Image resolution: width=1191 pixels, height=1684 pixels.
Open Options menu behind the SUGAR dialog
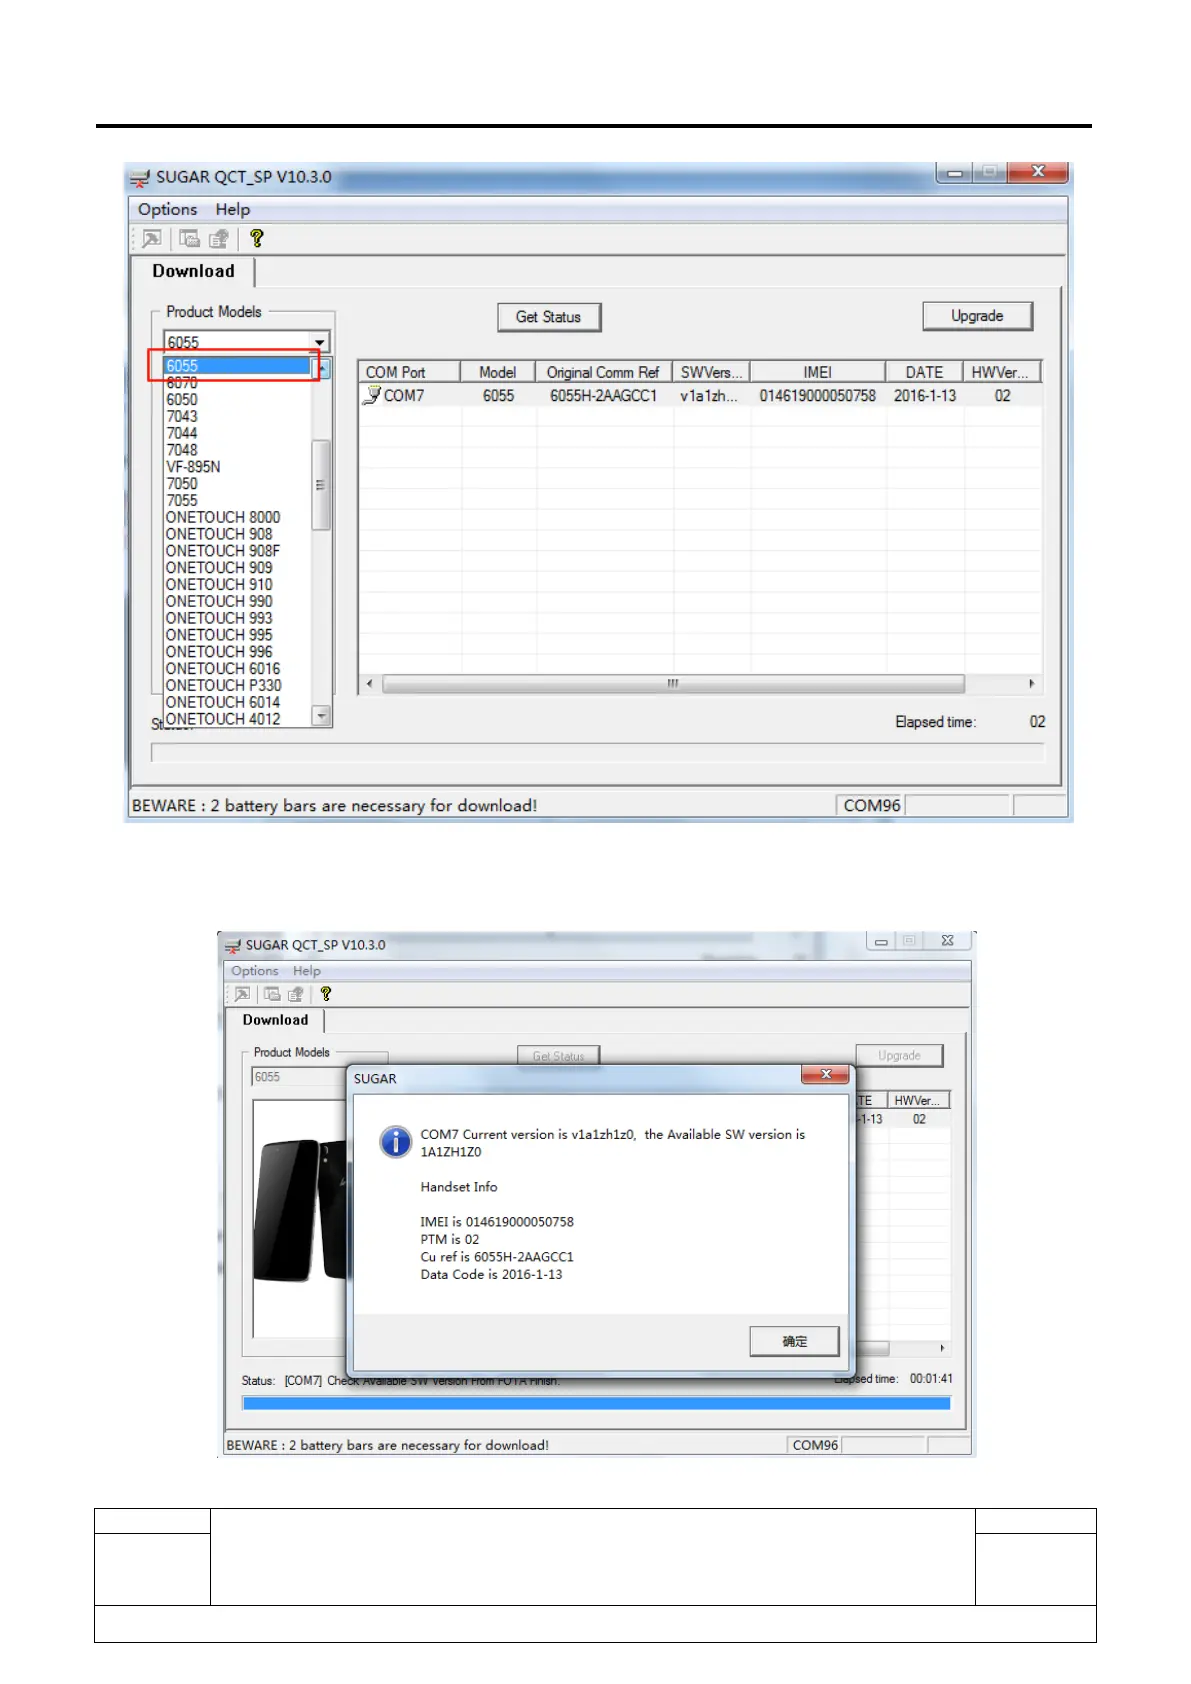pyautogui.click(x=255, y=971)
